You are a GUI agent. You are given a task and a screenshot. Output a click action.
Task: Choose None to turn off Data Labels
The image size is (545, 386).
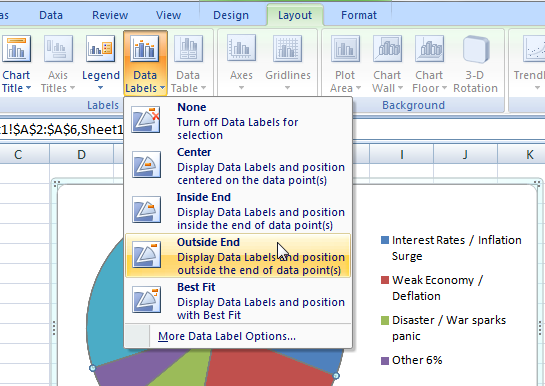238,120
